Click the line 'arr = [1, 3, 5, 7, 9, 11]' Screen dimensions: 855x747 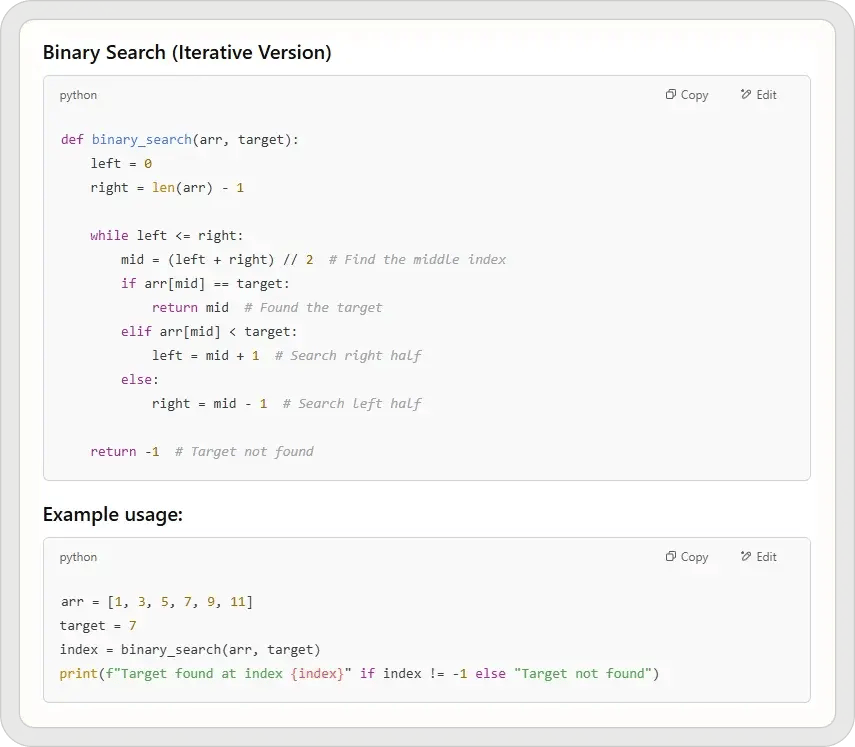(156, 602)
